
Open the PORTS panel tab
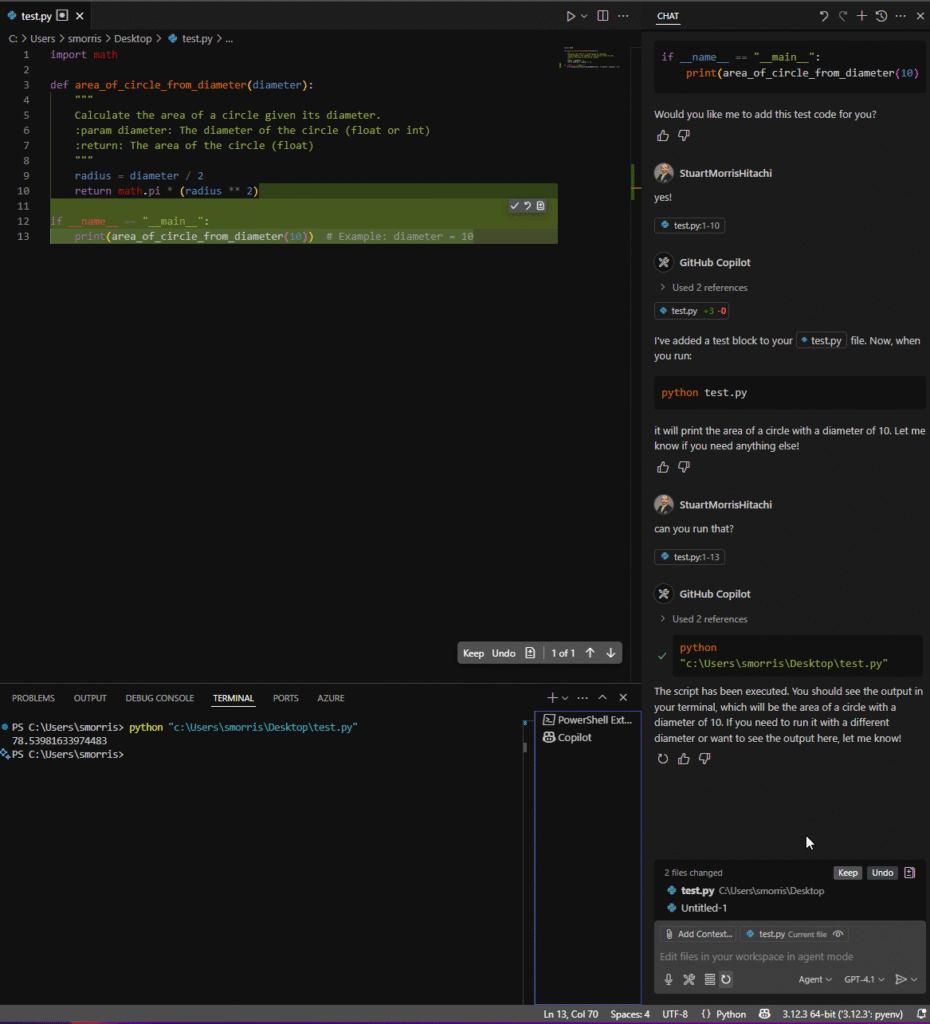[285, 698]
